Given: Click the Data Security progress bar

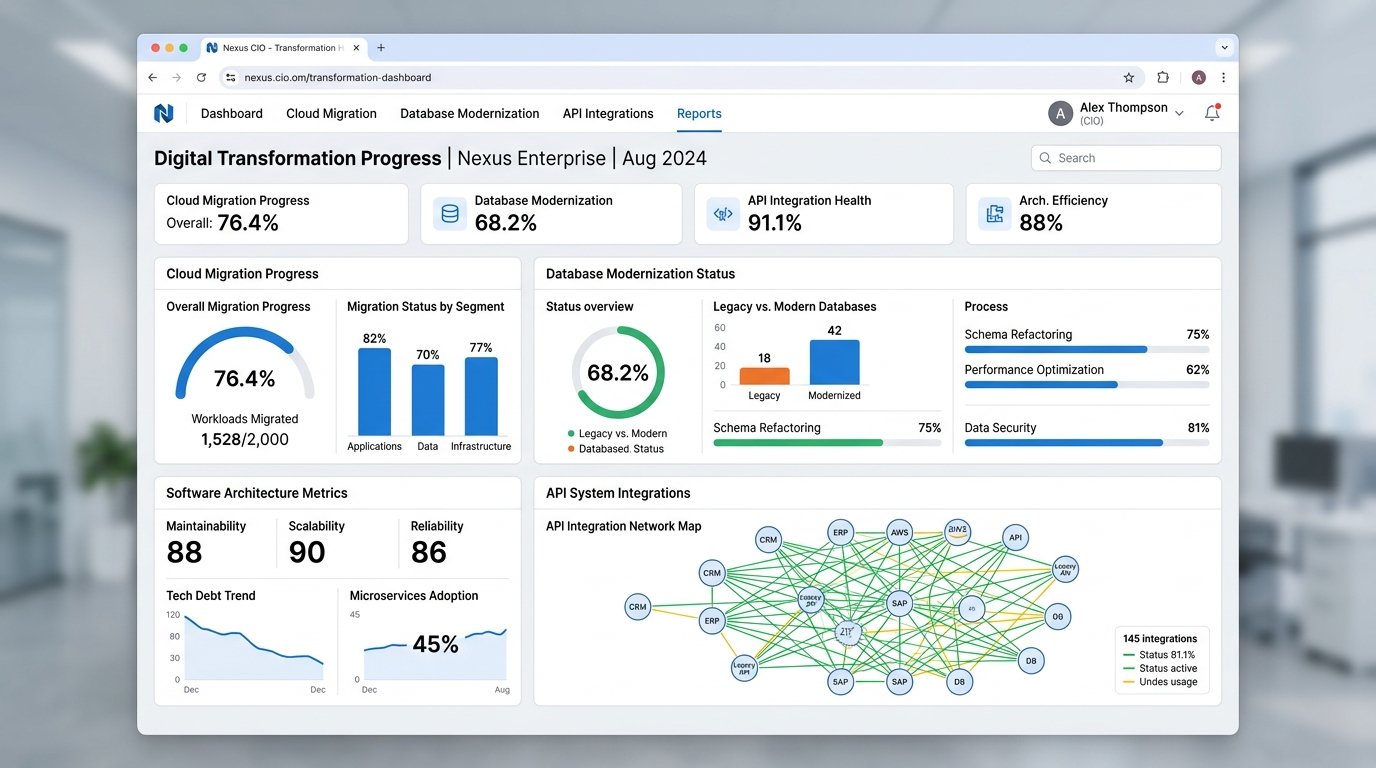Looking at the screenshot, I should tap(1087, 442).
